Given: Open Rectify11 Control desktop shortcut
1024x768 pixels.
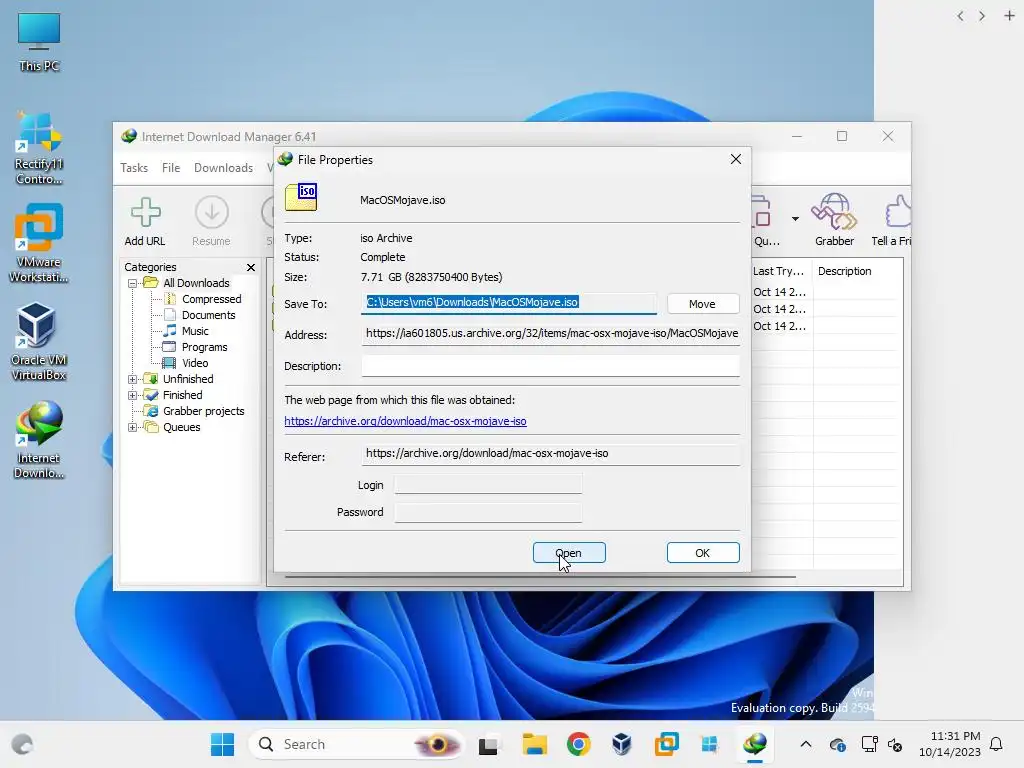Looking at the screenshot, I should click(39, 148).
